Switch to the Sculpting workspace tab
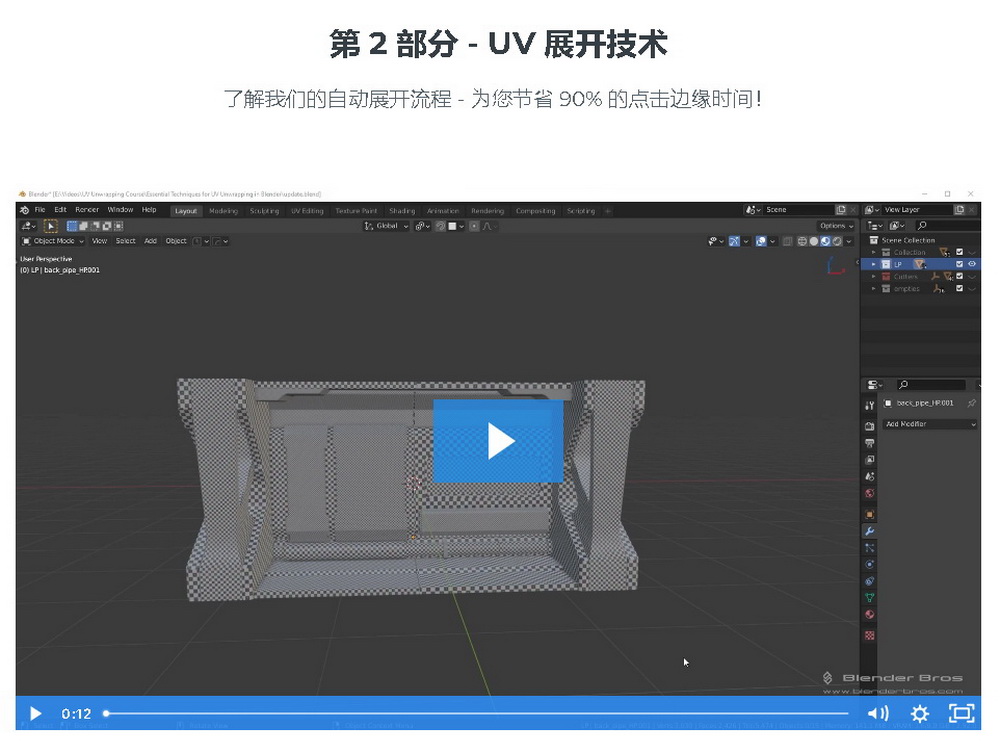Image resolution: width=1000 pixels, height=753 pixels. pyautogui.click(x=264, y=211)
